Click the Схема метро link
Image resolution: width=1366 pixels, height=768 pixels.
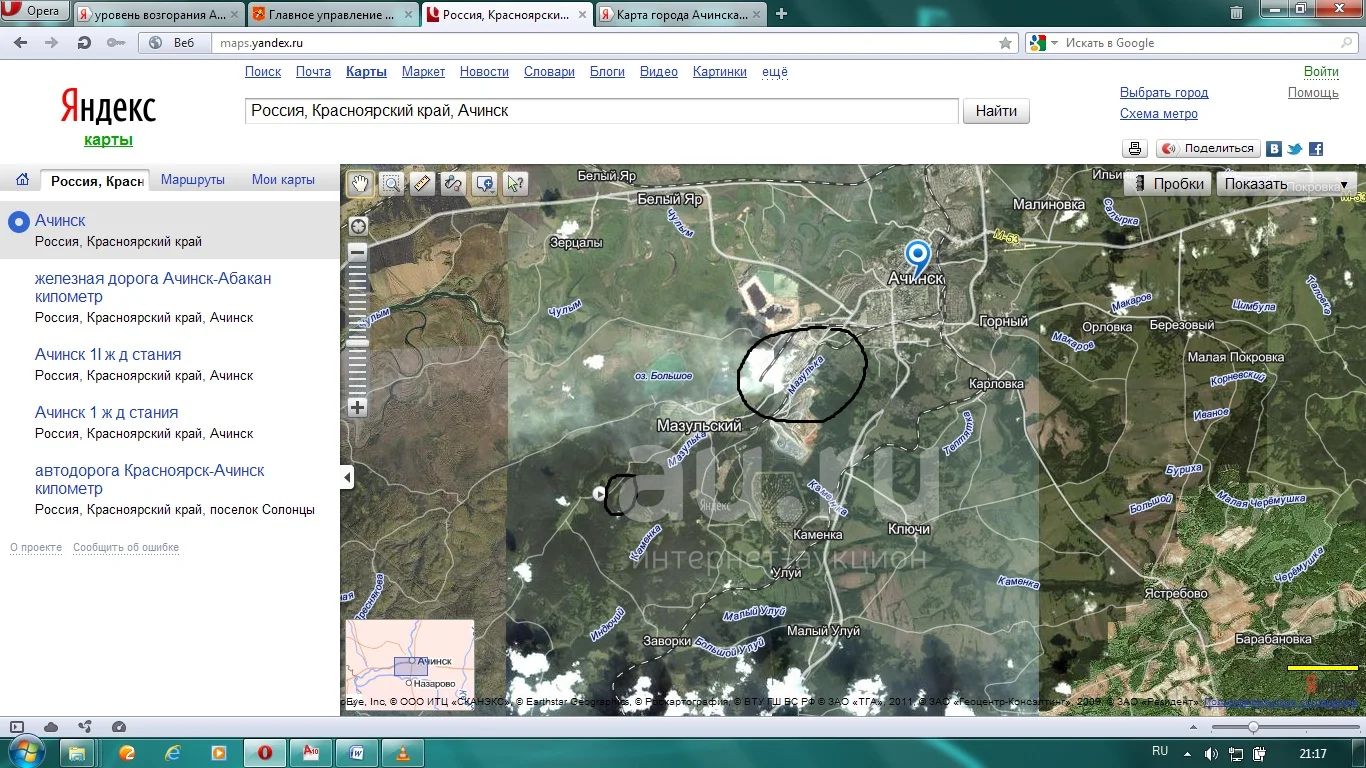(x=1159, y=114)
